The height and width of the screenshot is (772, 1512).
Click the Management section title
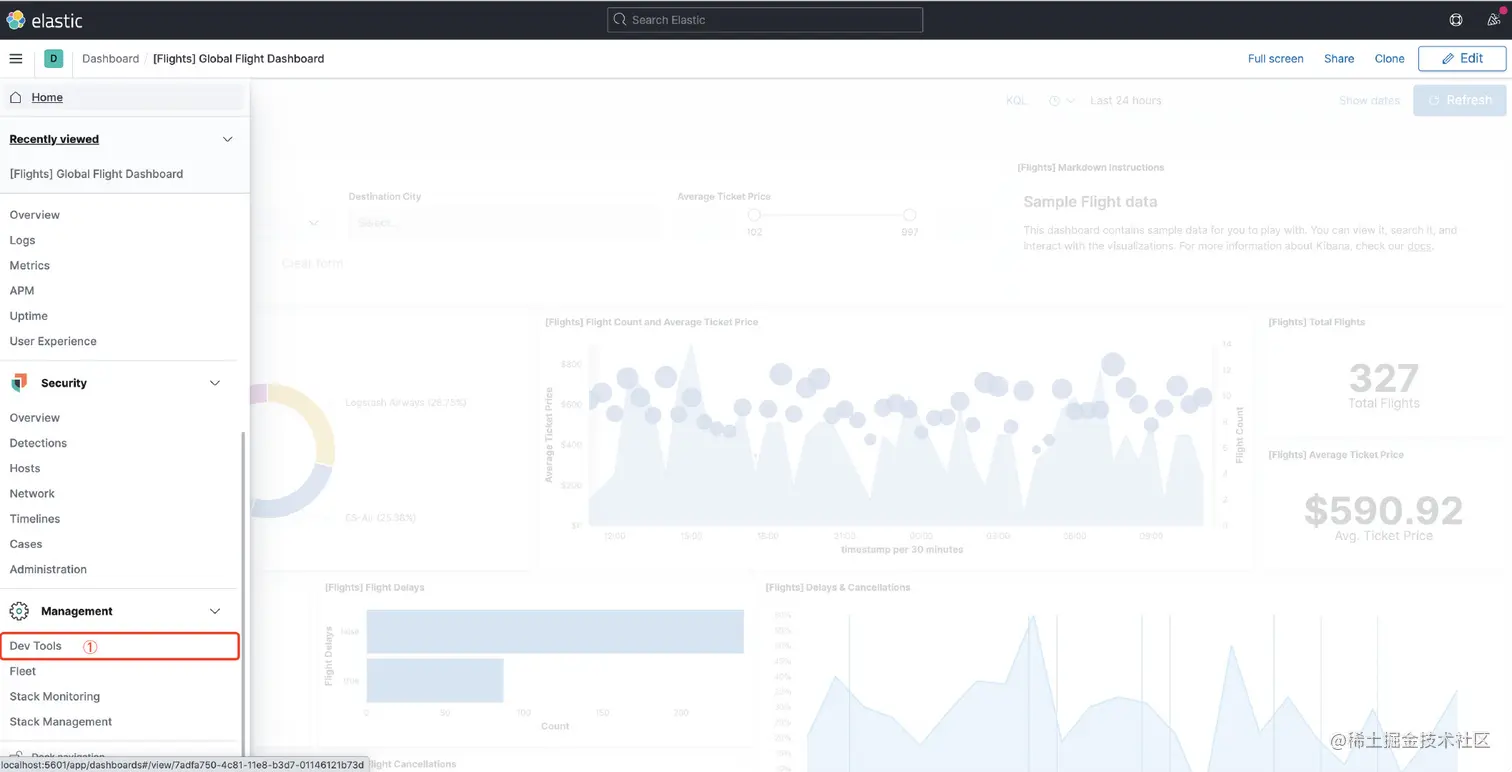(x=77, y=611)
